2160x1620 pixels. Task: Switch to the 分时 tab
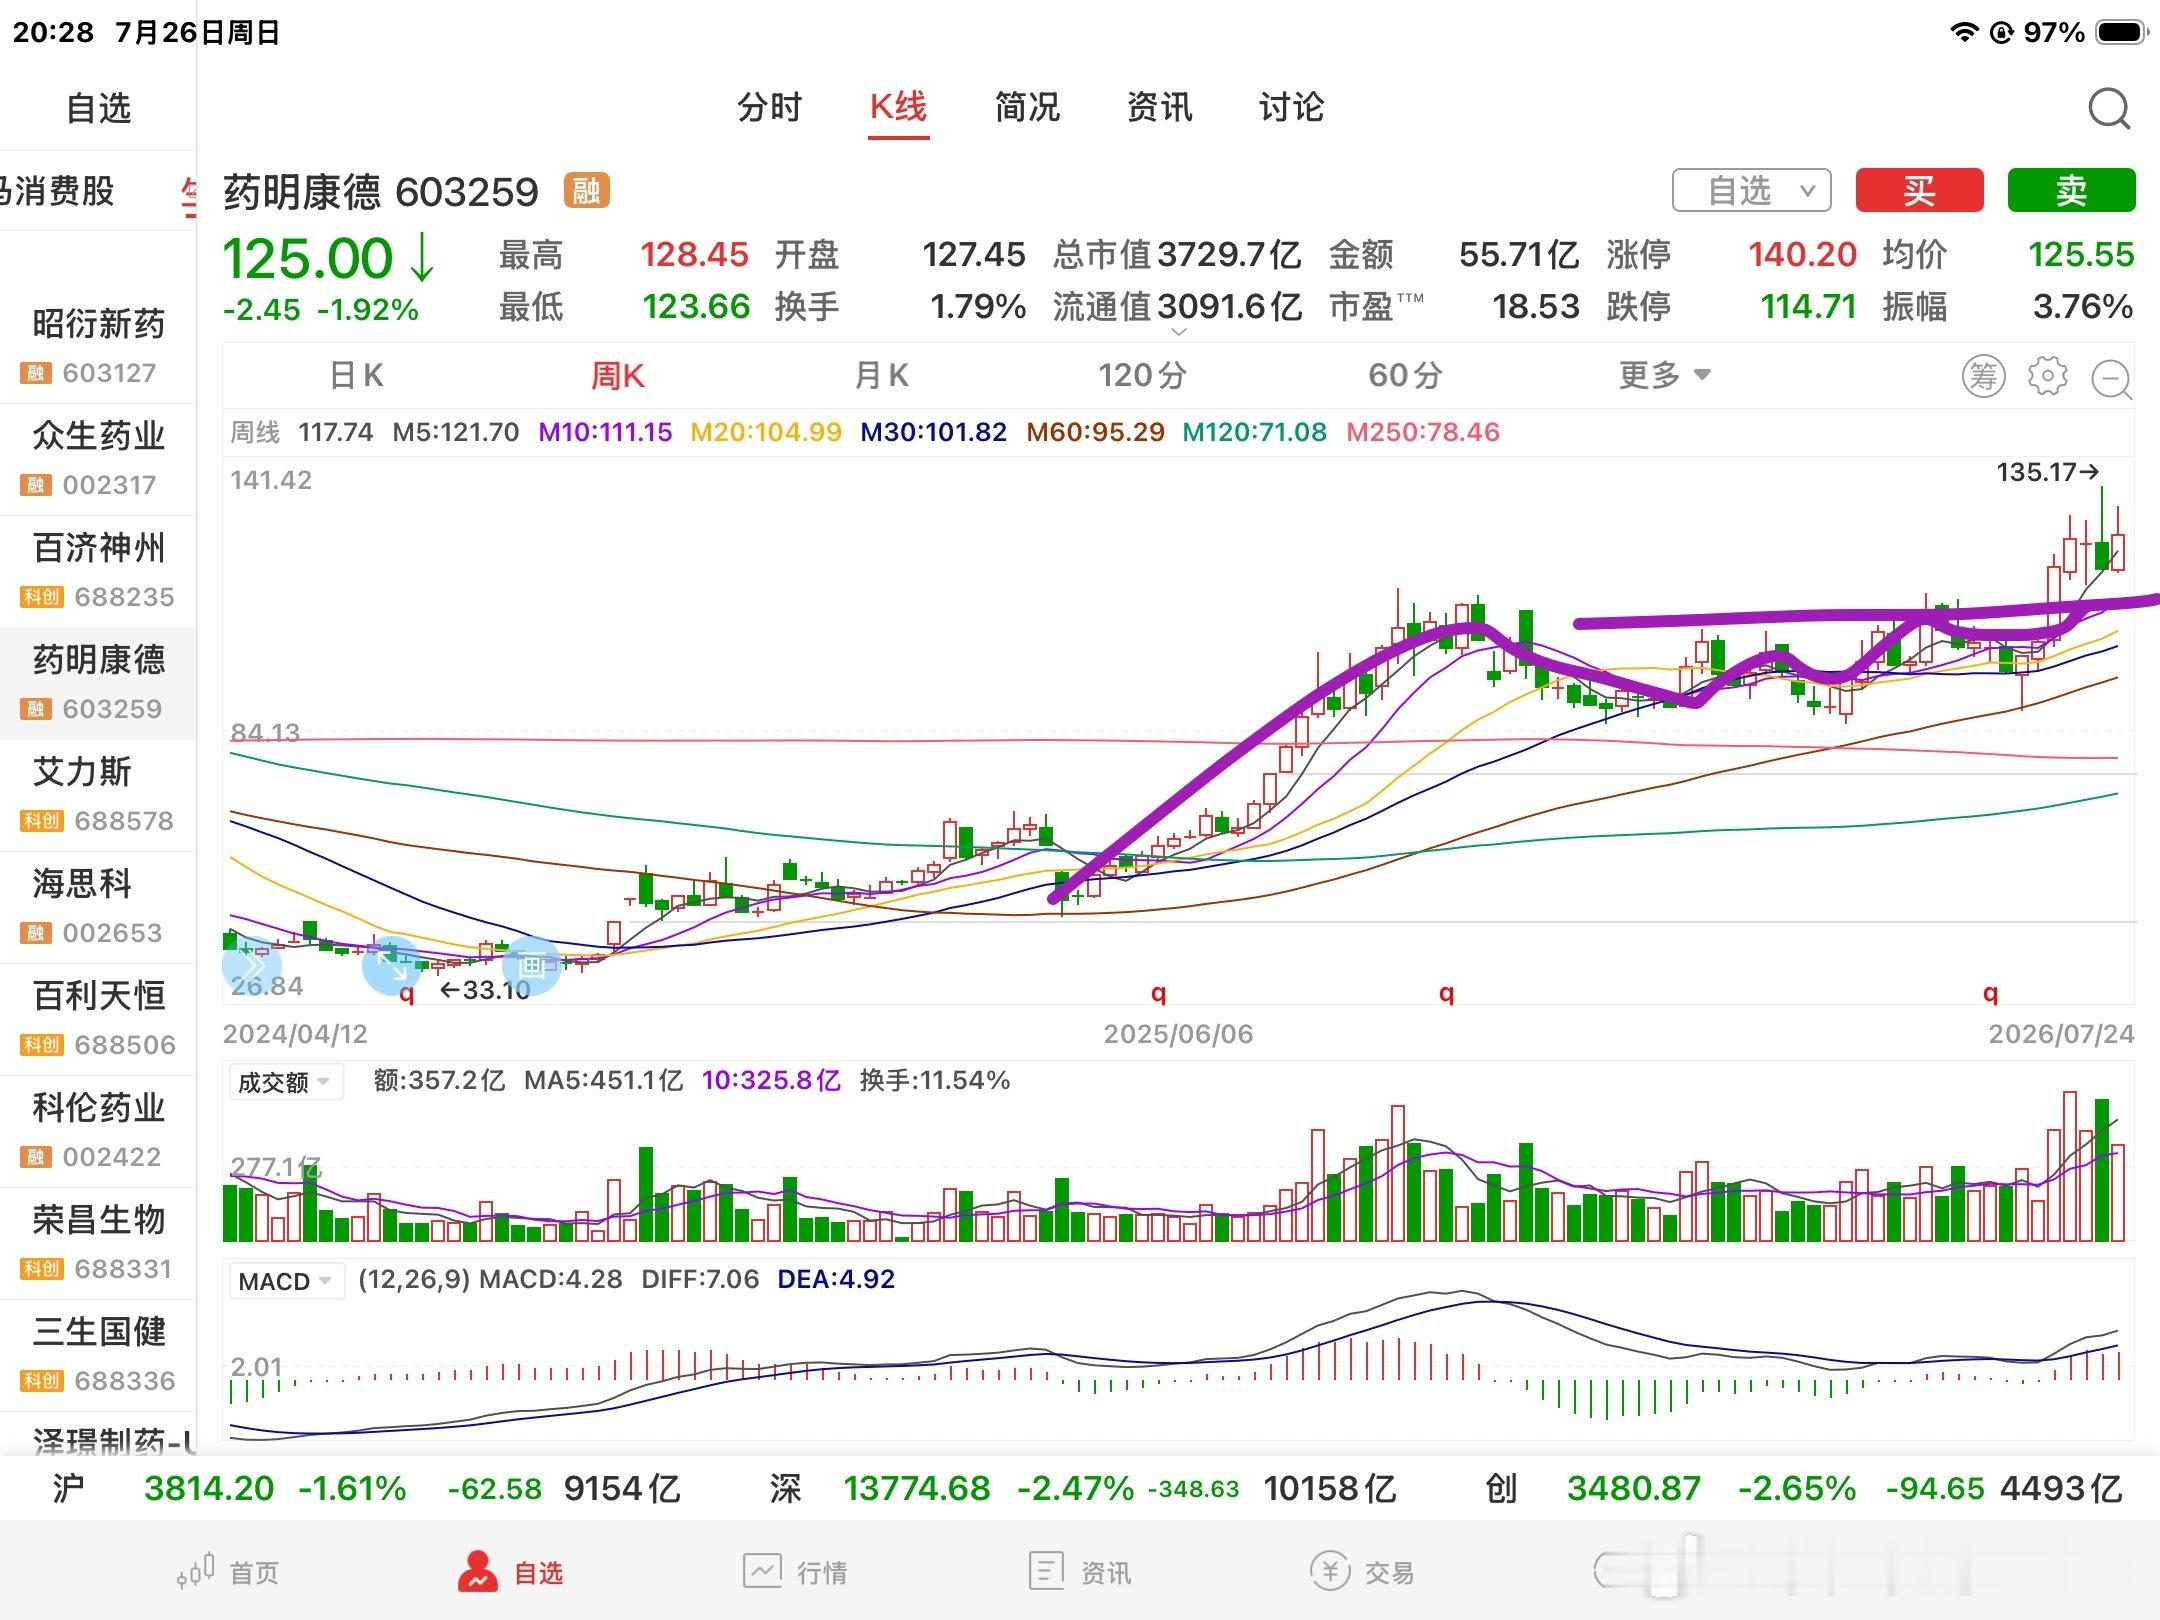click(769, 107)
